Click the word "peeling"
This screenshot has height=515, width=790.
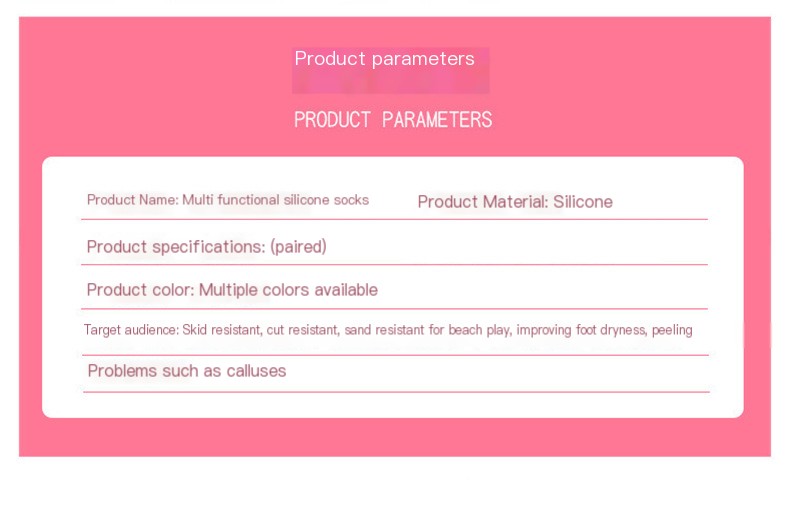(672, 330)
